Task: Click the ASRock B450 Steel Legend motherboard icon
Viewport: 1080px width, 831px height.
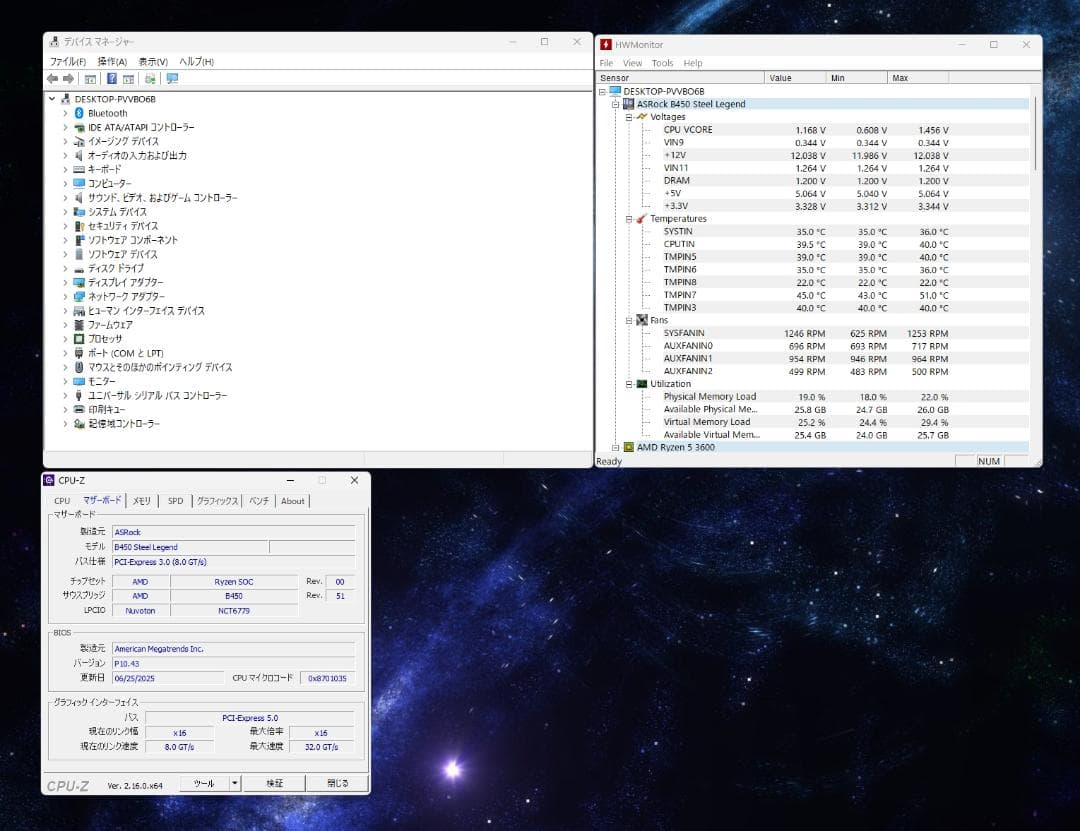Action: [628, 104]
